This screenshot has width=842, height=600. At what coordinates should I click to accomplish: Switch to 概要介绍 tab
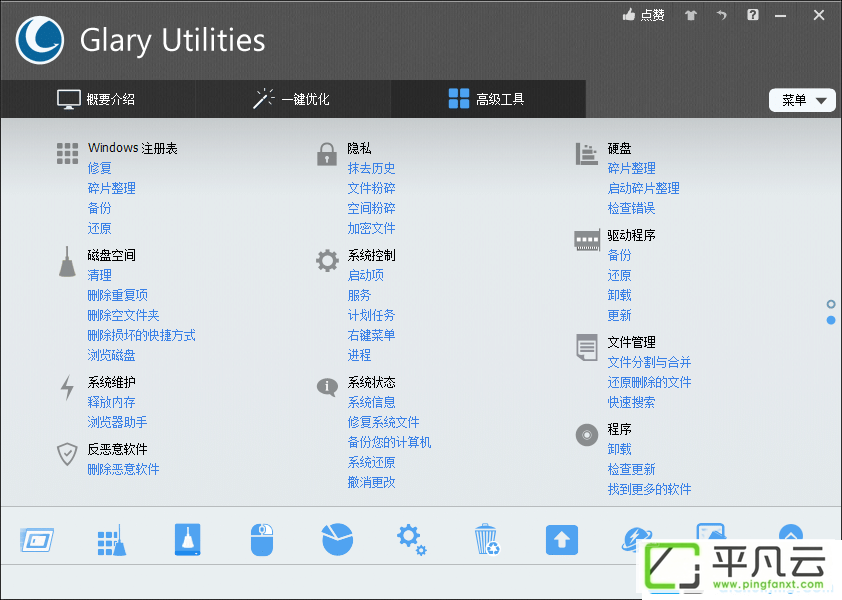point(97,99)
